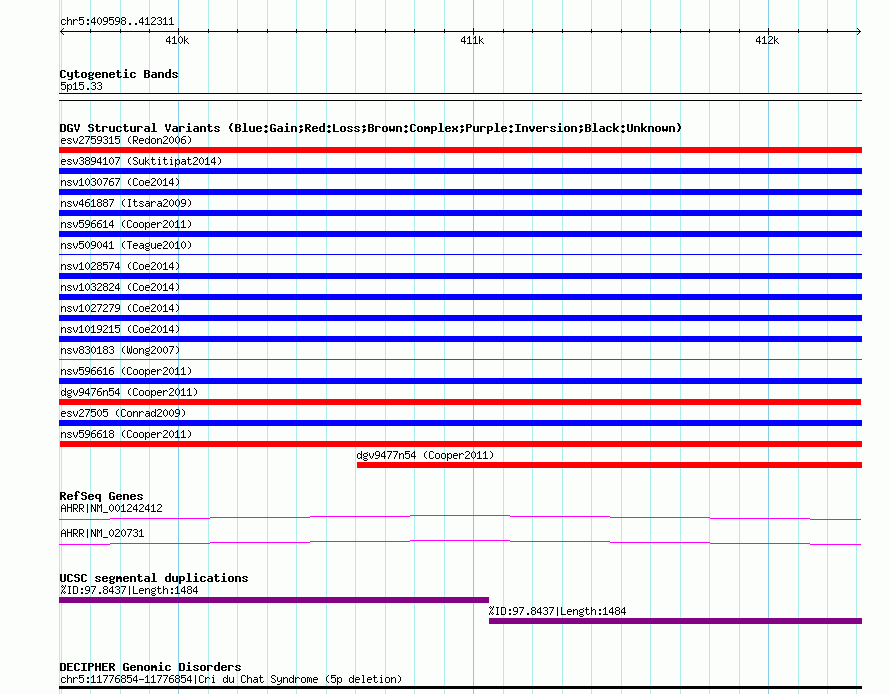Click the nsv1027279 (Coe2014) label
The width and height of the screenshot is (890, 694).
pos(120,308)
